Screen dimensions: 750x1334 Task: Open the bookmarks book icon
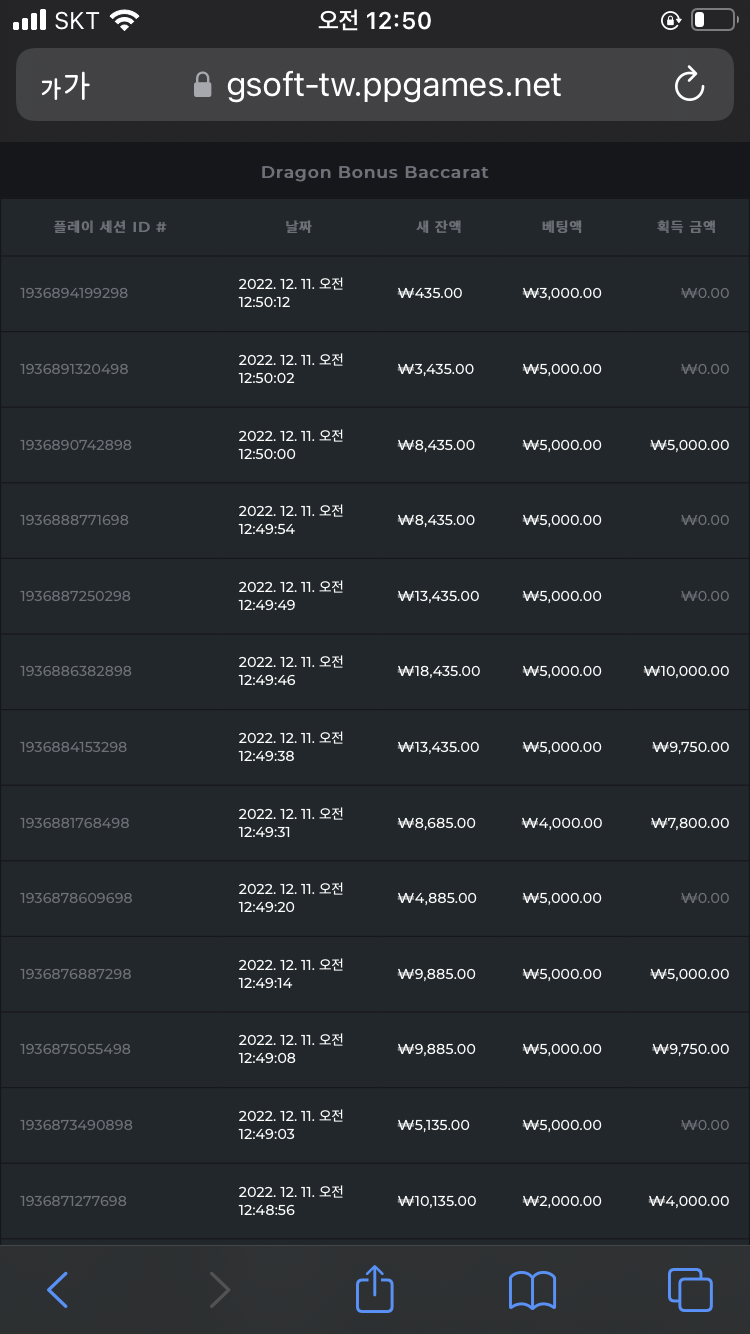532,1290
